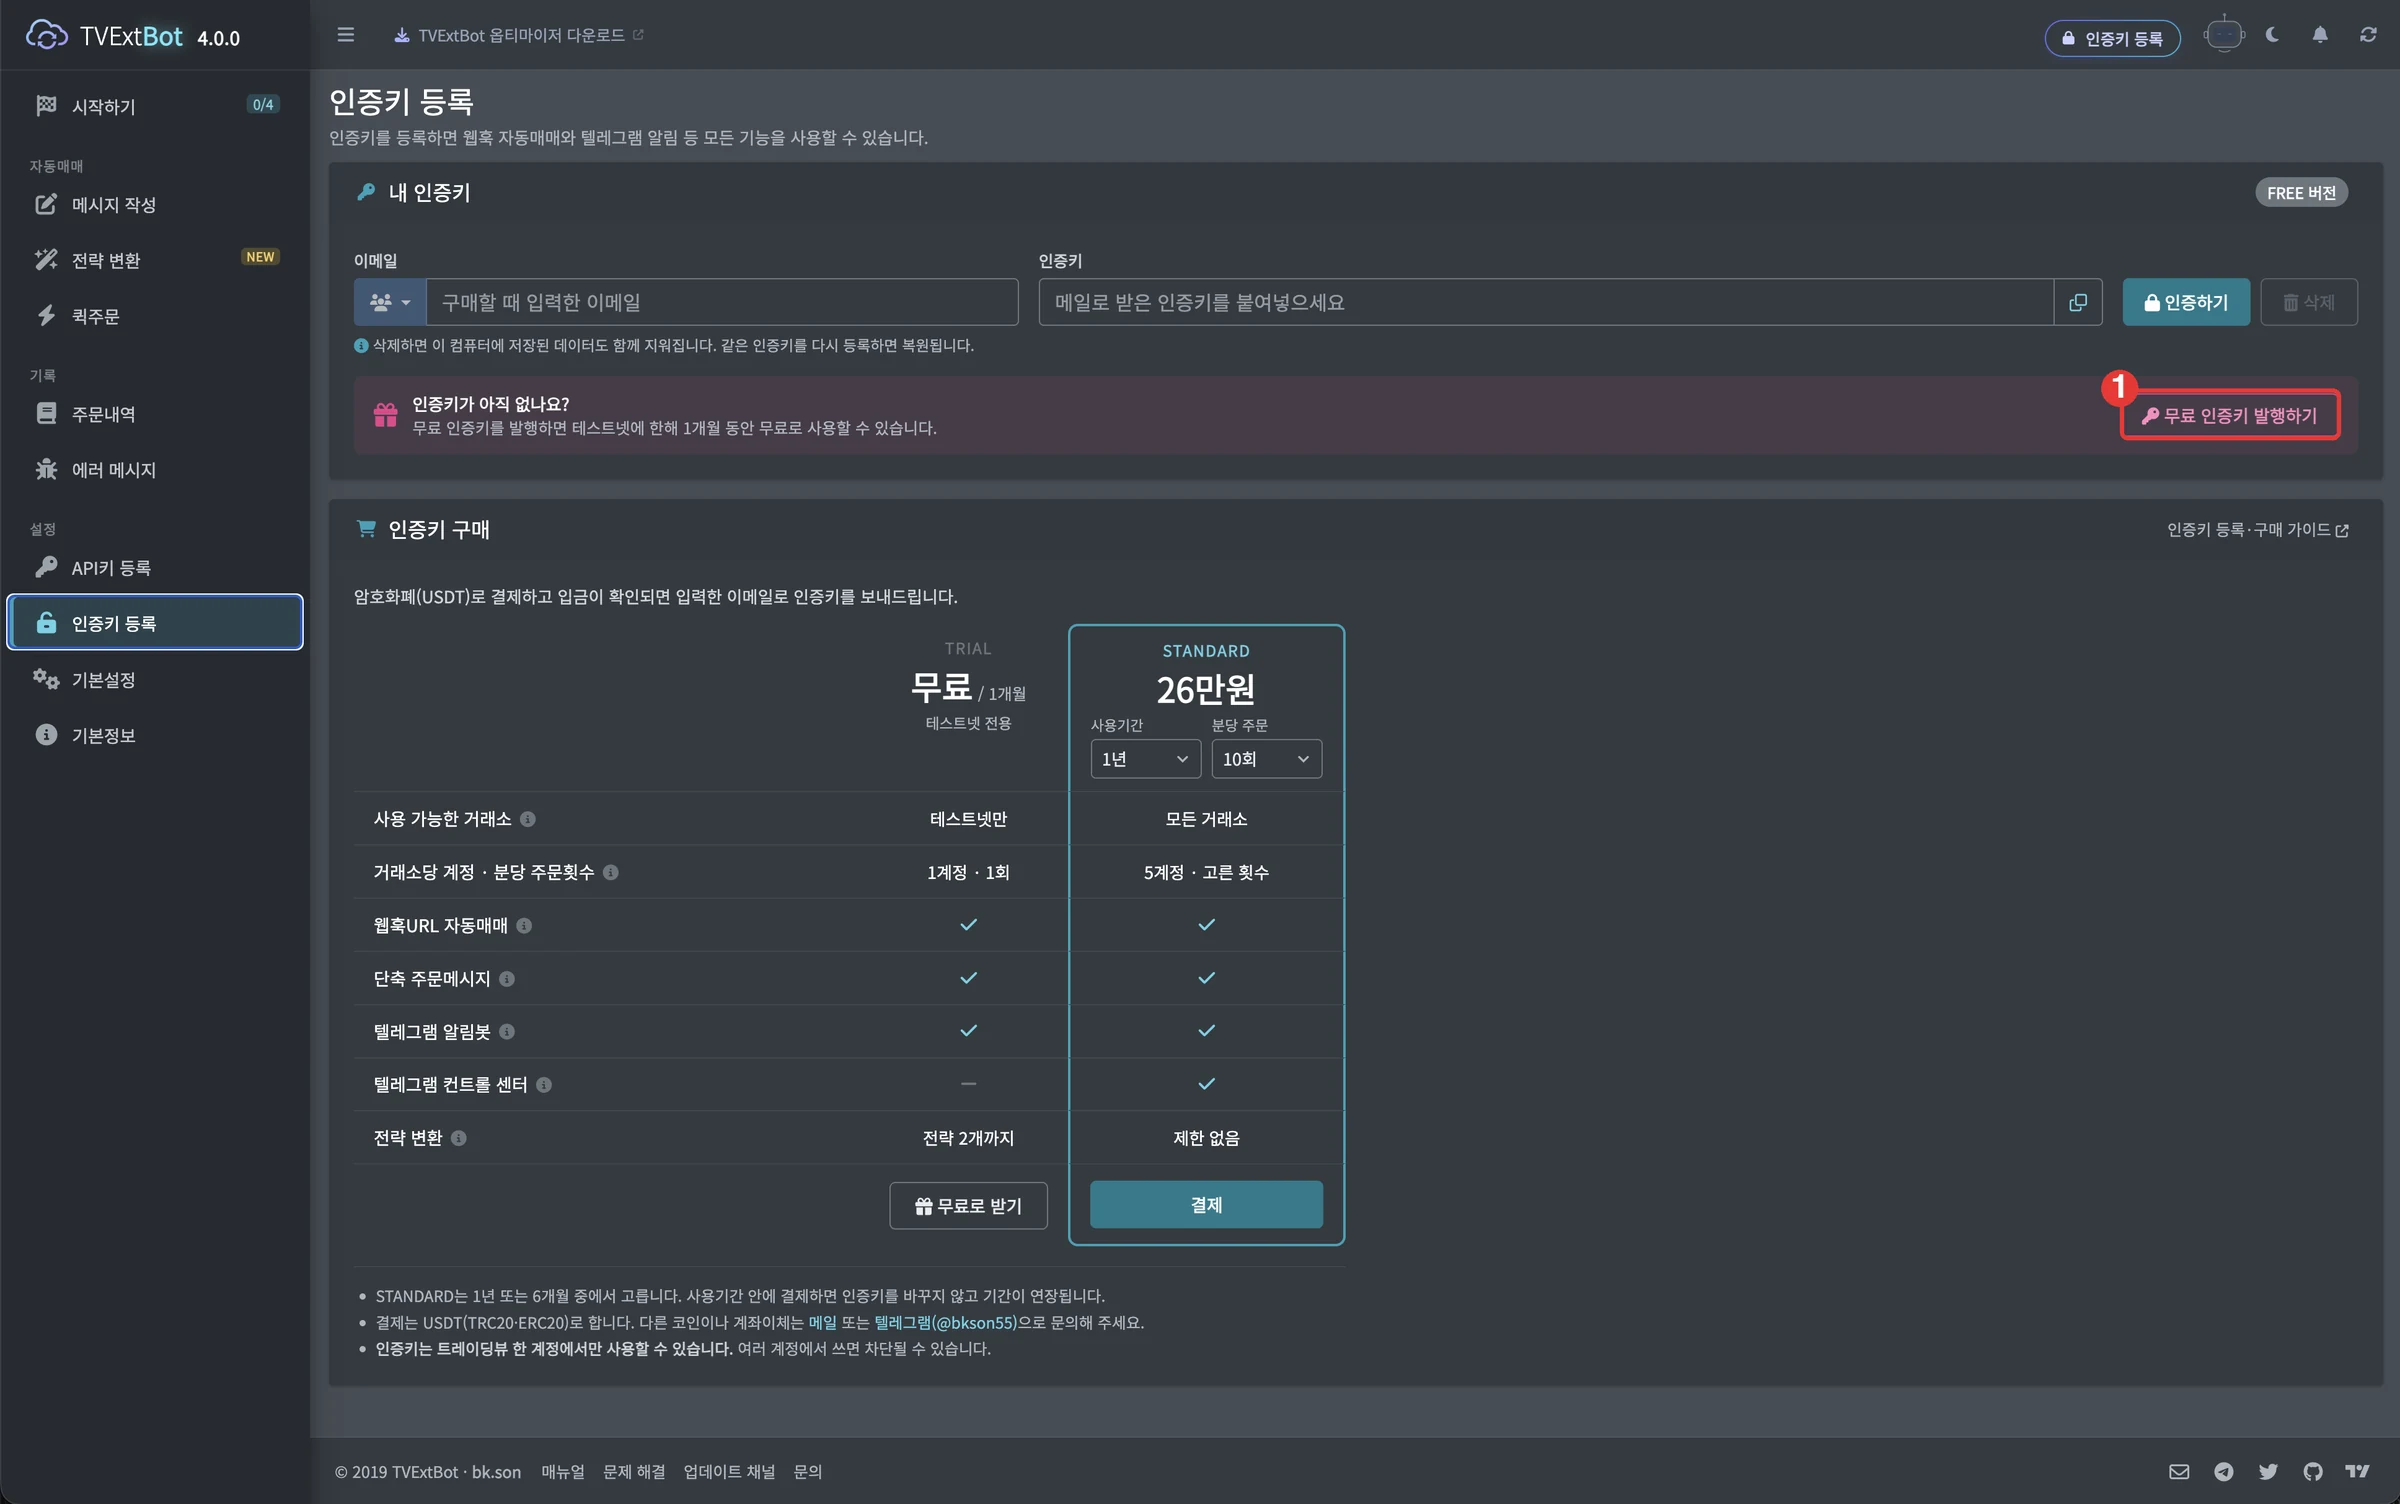Viewport: 2400px width, 1504px height.
Task: Open 인증키 등록·구매 가이드 link
Action: 2257,530
